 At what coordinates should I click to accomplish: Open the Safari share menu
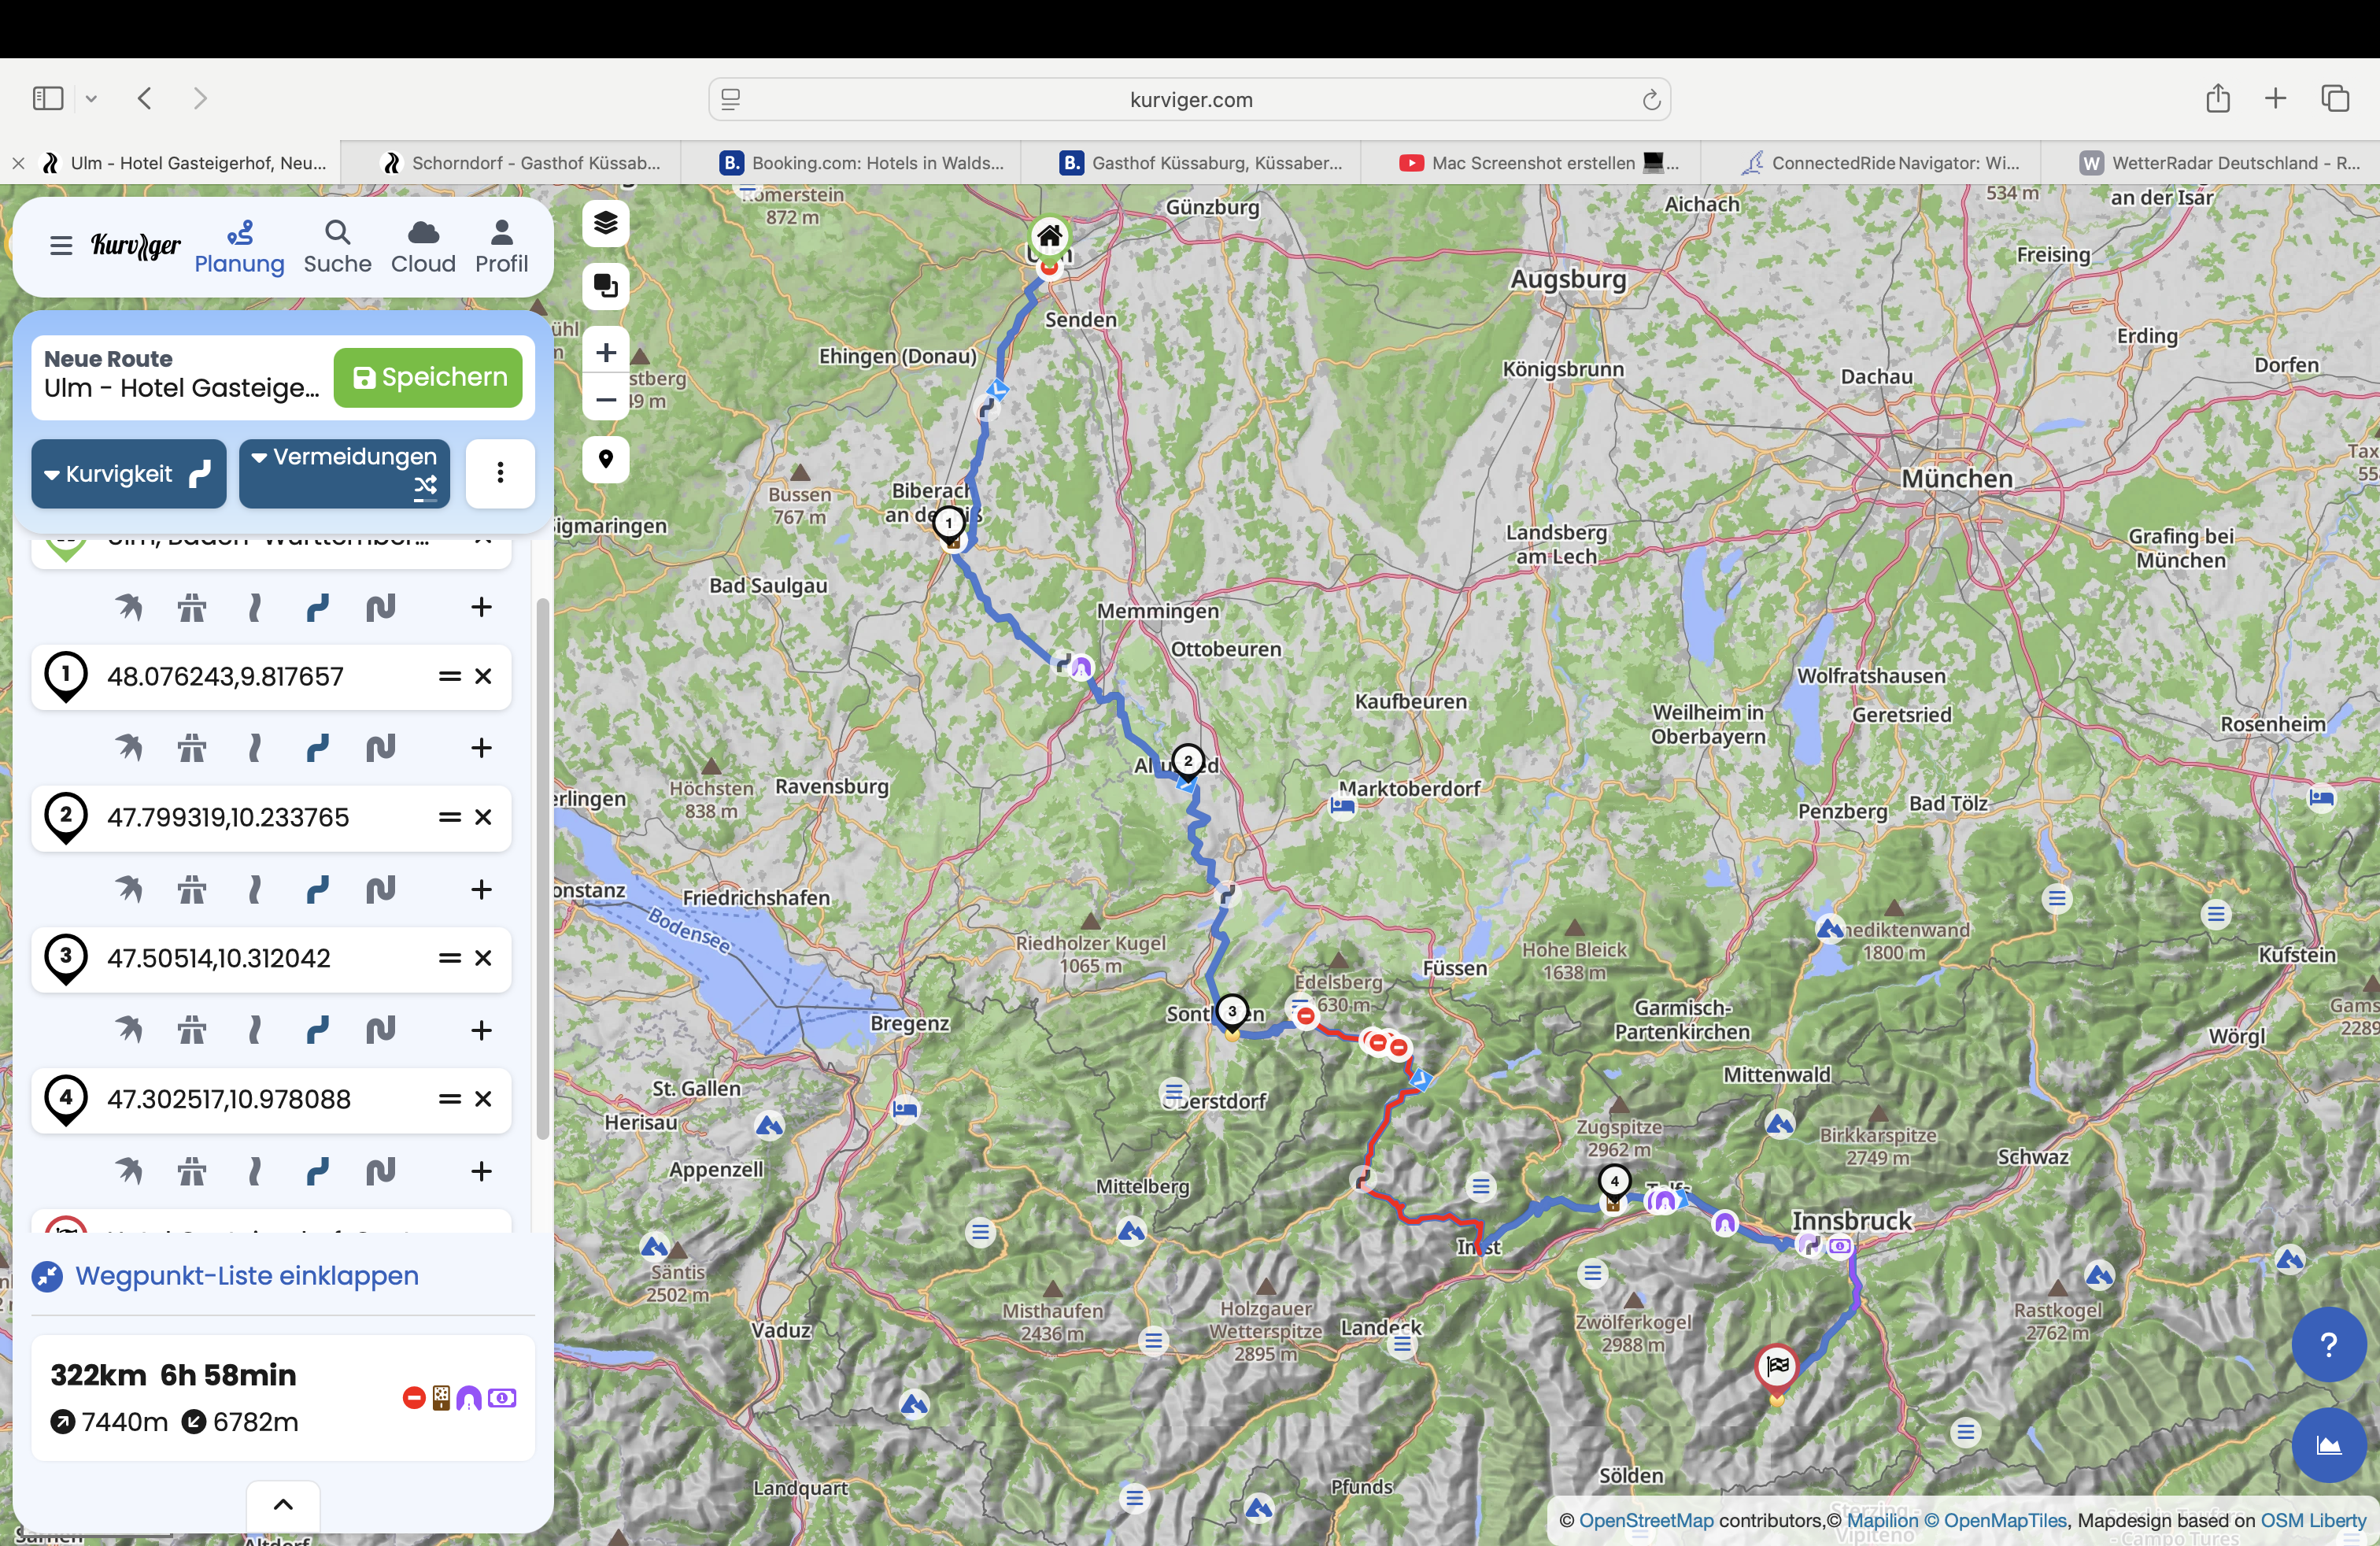click(2218, 98)
